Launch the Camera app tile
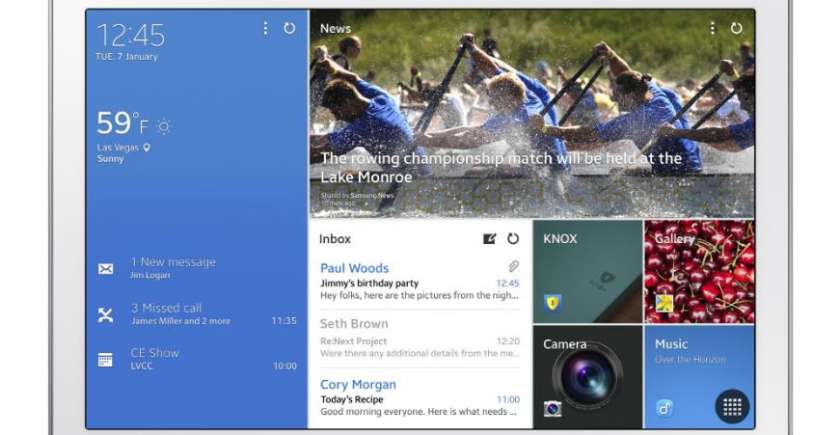Viewport: 840px width, 435px height. (x=587, y=378)
